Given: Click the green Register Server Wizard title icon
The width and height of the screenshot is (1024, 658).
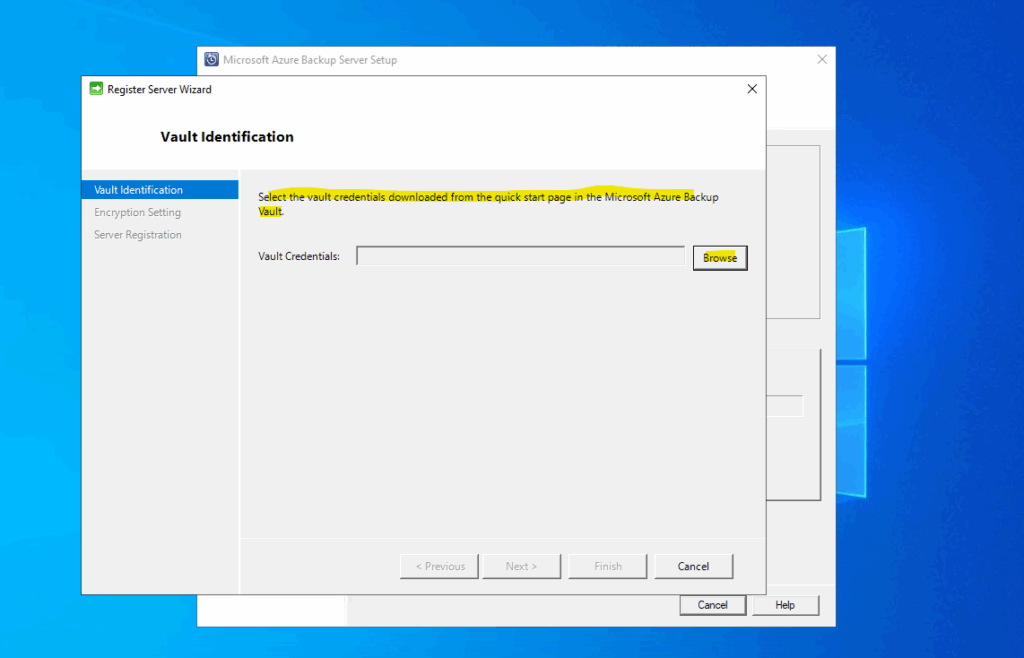Looking at the screenshot, I should [96, 89].
